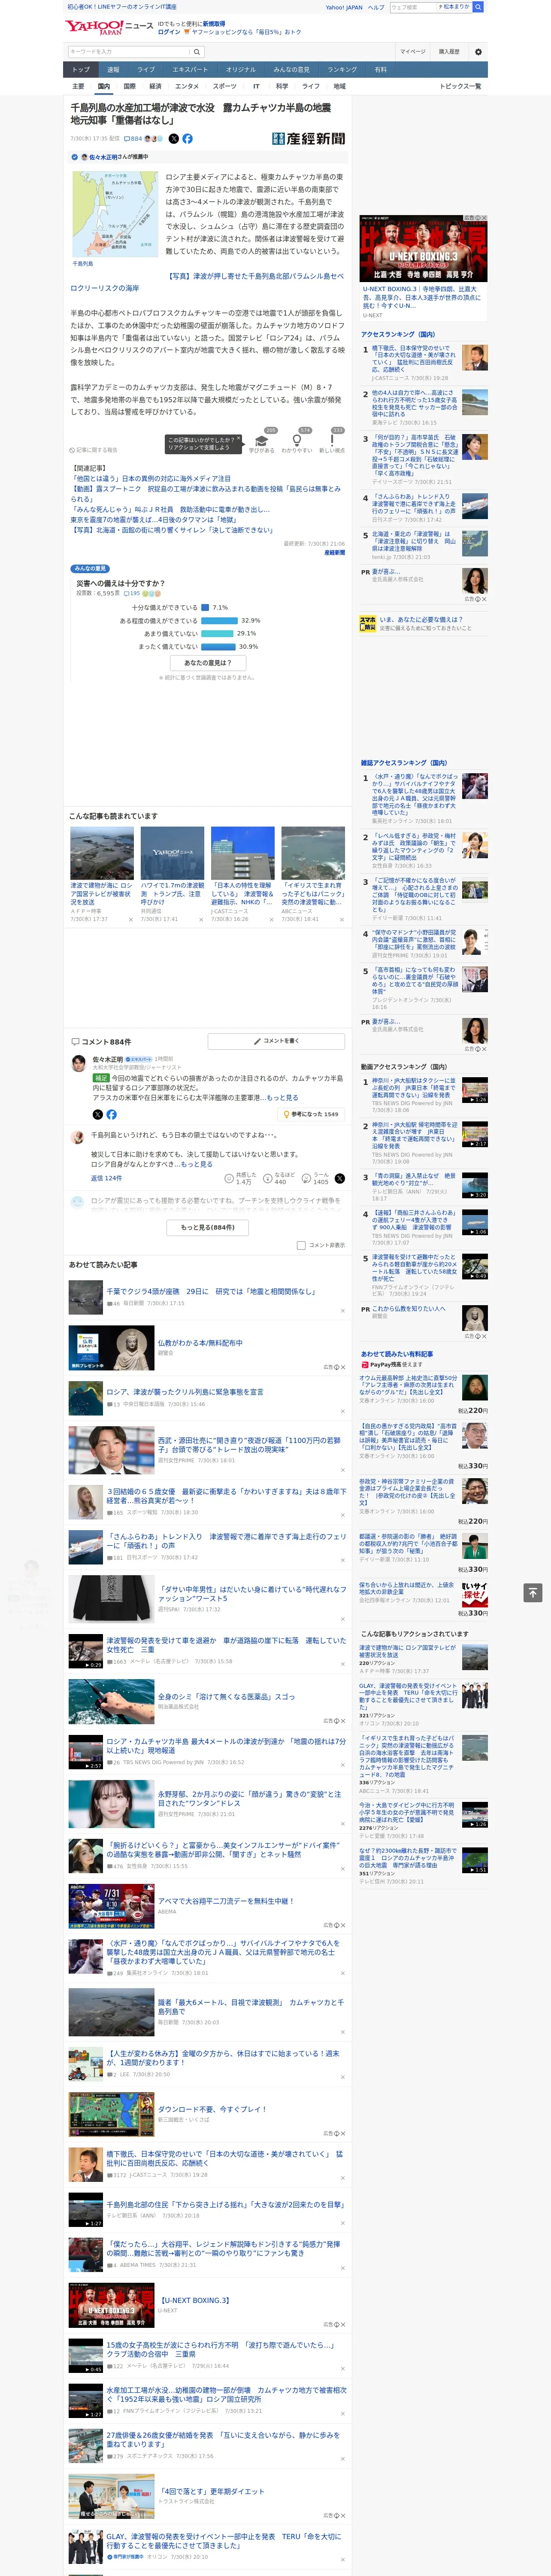This screenshot has width=551, height=2576.
Task: Open the トップ navigation tab
Action: (x=81, y=69)
